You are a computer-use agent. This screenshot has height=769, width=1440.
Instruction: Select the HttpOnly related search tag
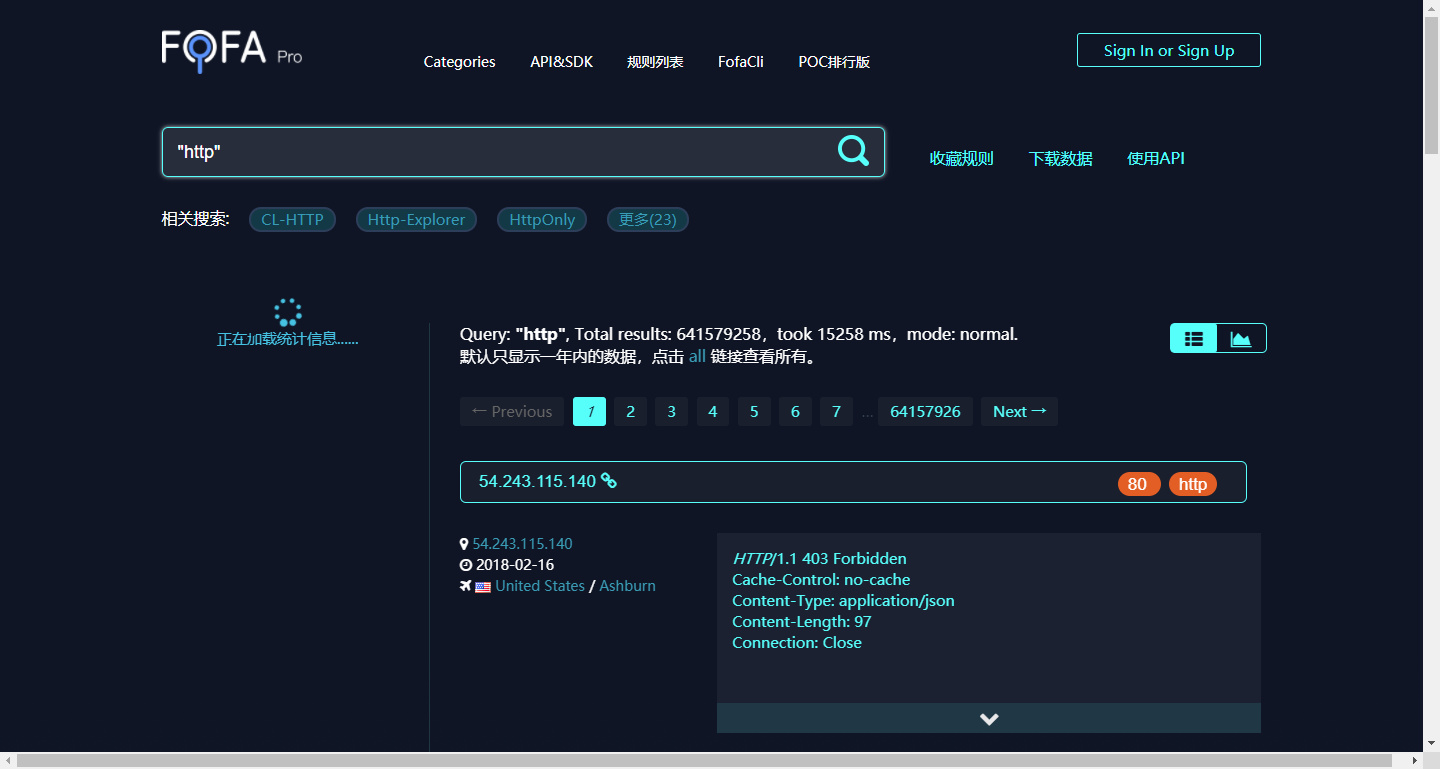coord(542,219)
